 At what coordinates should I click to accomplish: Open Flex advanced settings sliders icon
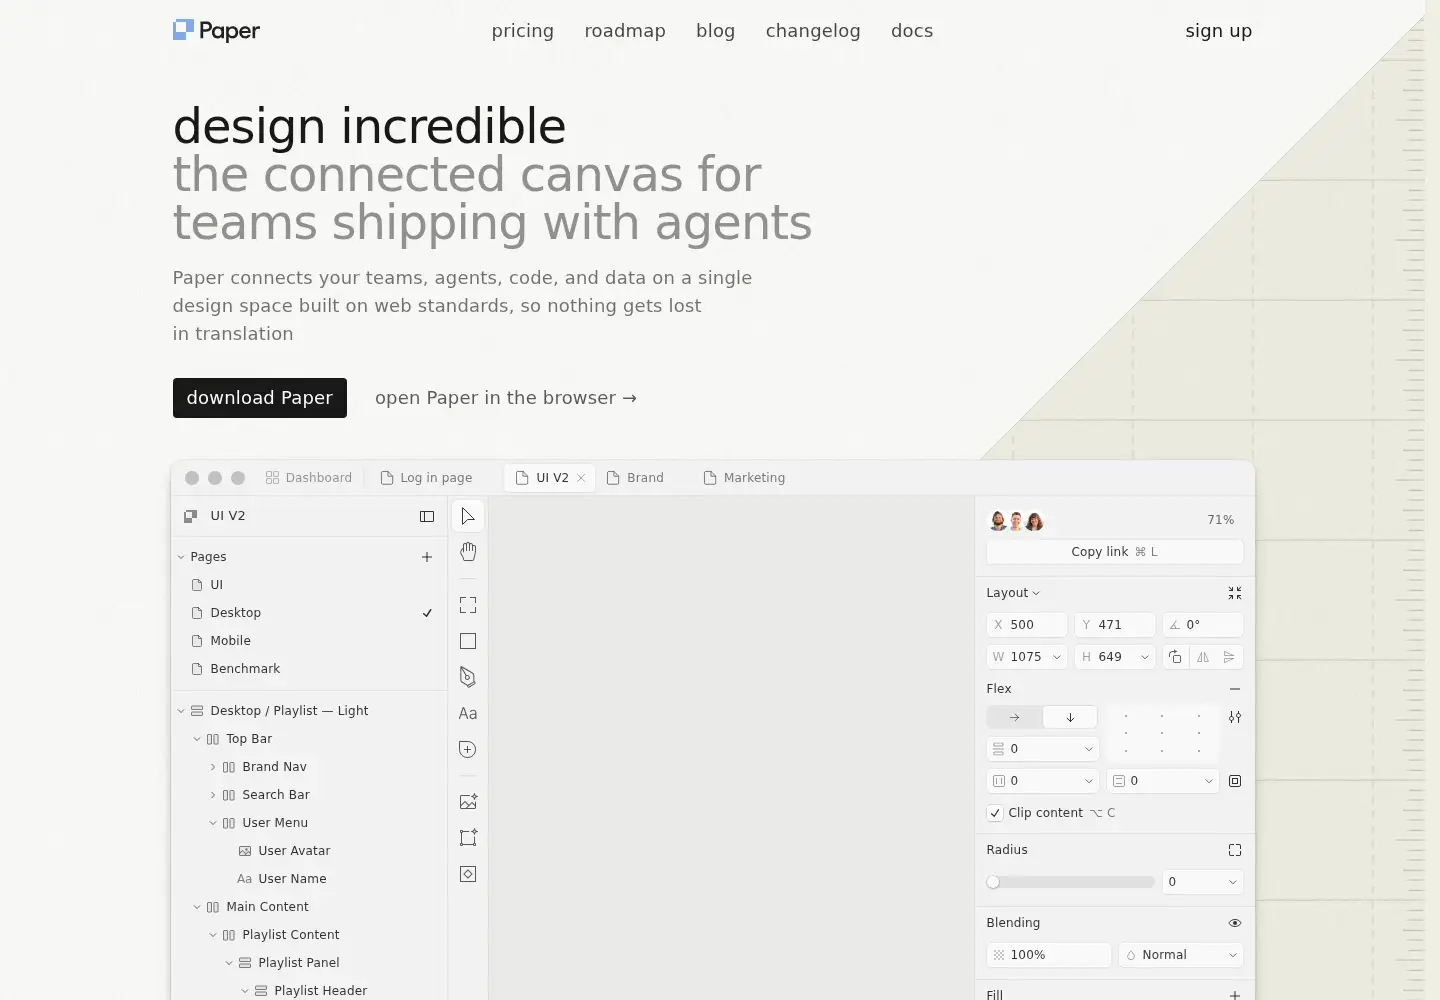(1235, 717)
